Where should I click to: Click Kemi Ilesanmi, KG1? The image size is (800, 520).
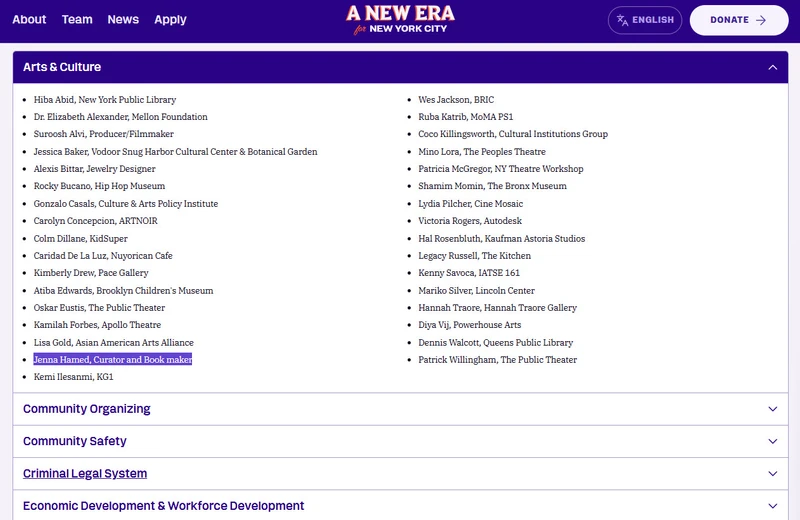coord(73,377)
